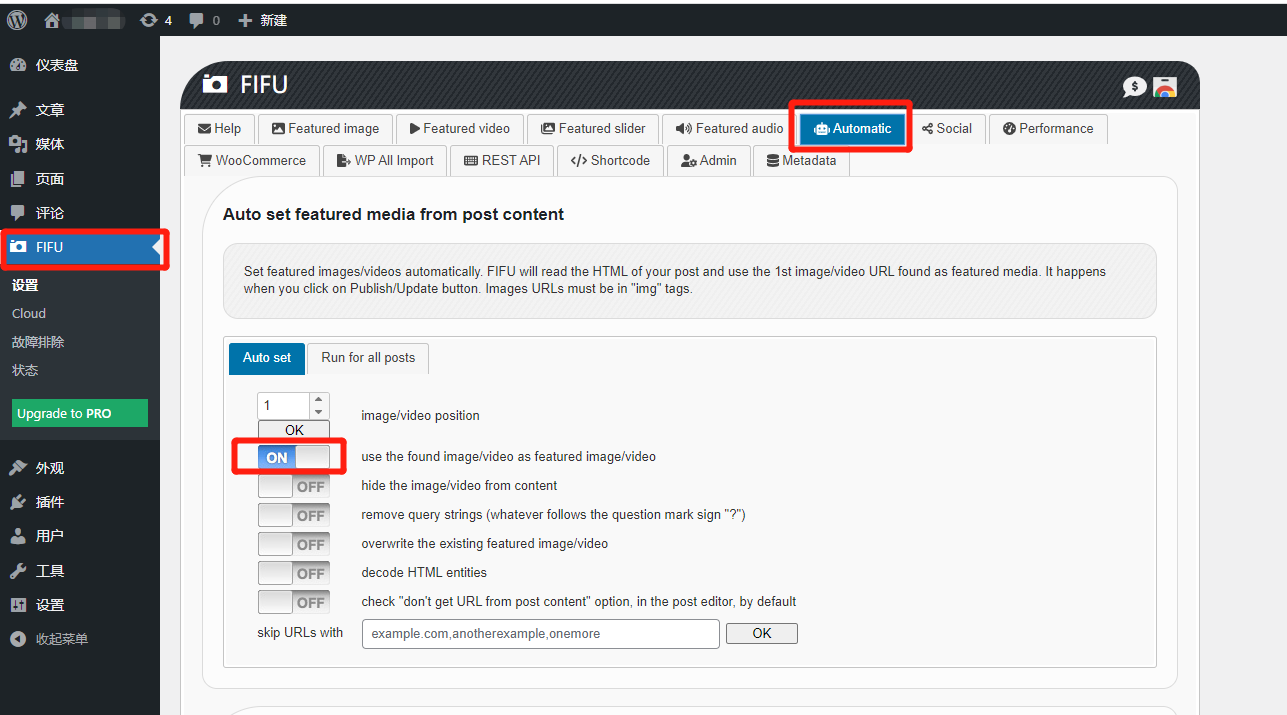The height and width of the screenshot is (715, 1287).
Task: Select the Automatic tab
Action: [852, 129]
